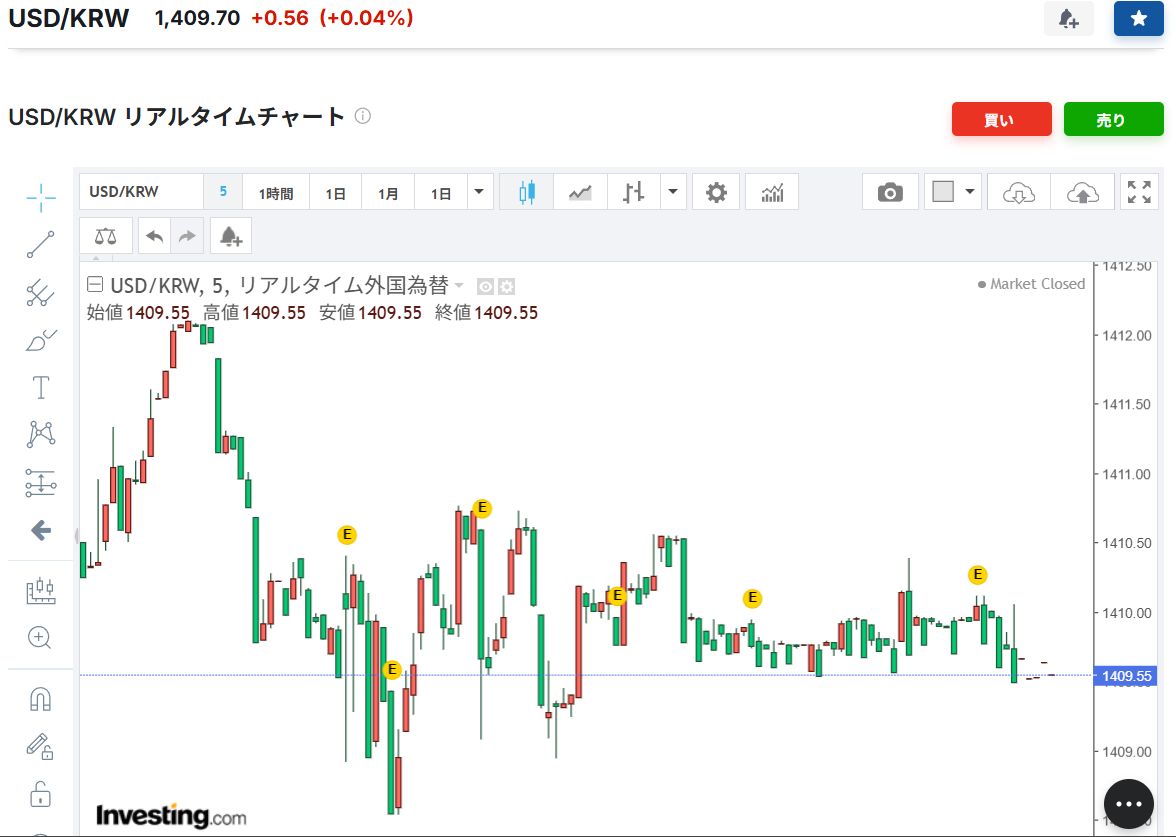
Task: Select the trend line drawing tool
Action: [41, 244]
